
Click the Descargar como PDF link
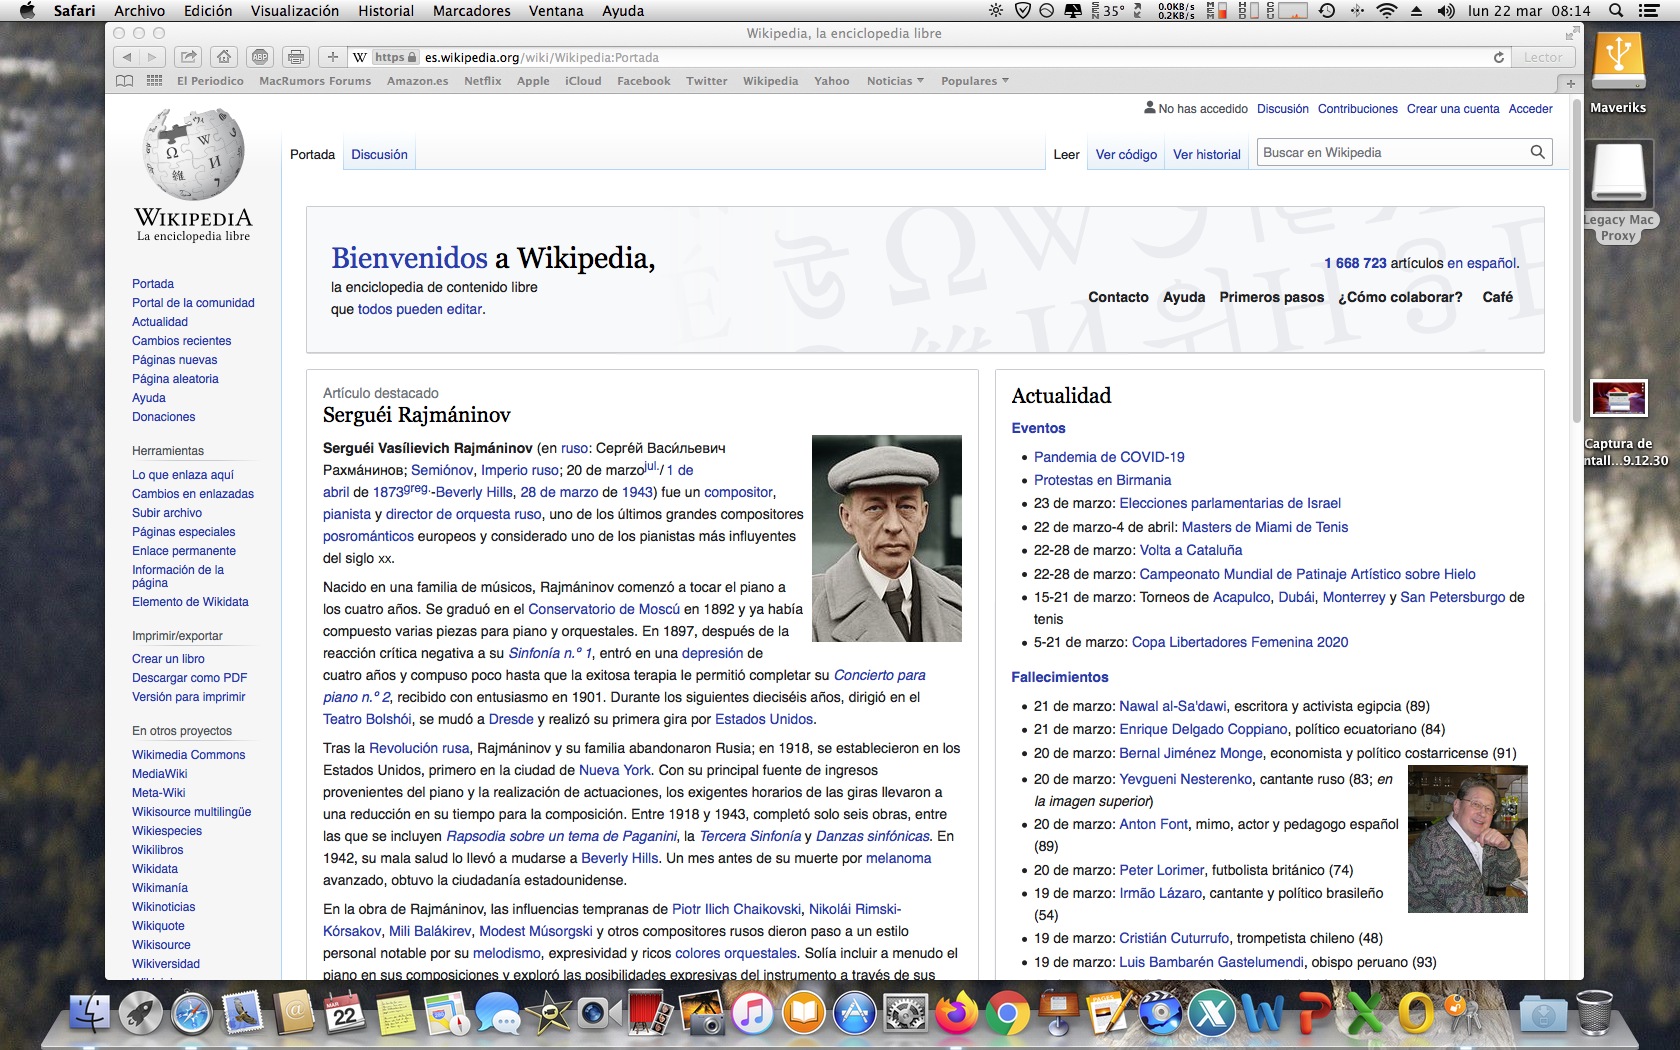(189, 678)
